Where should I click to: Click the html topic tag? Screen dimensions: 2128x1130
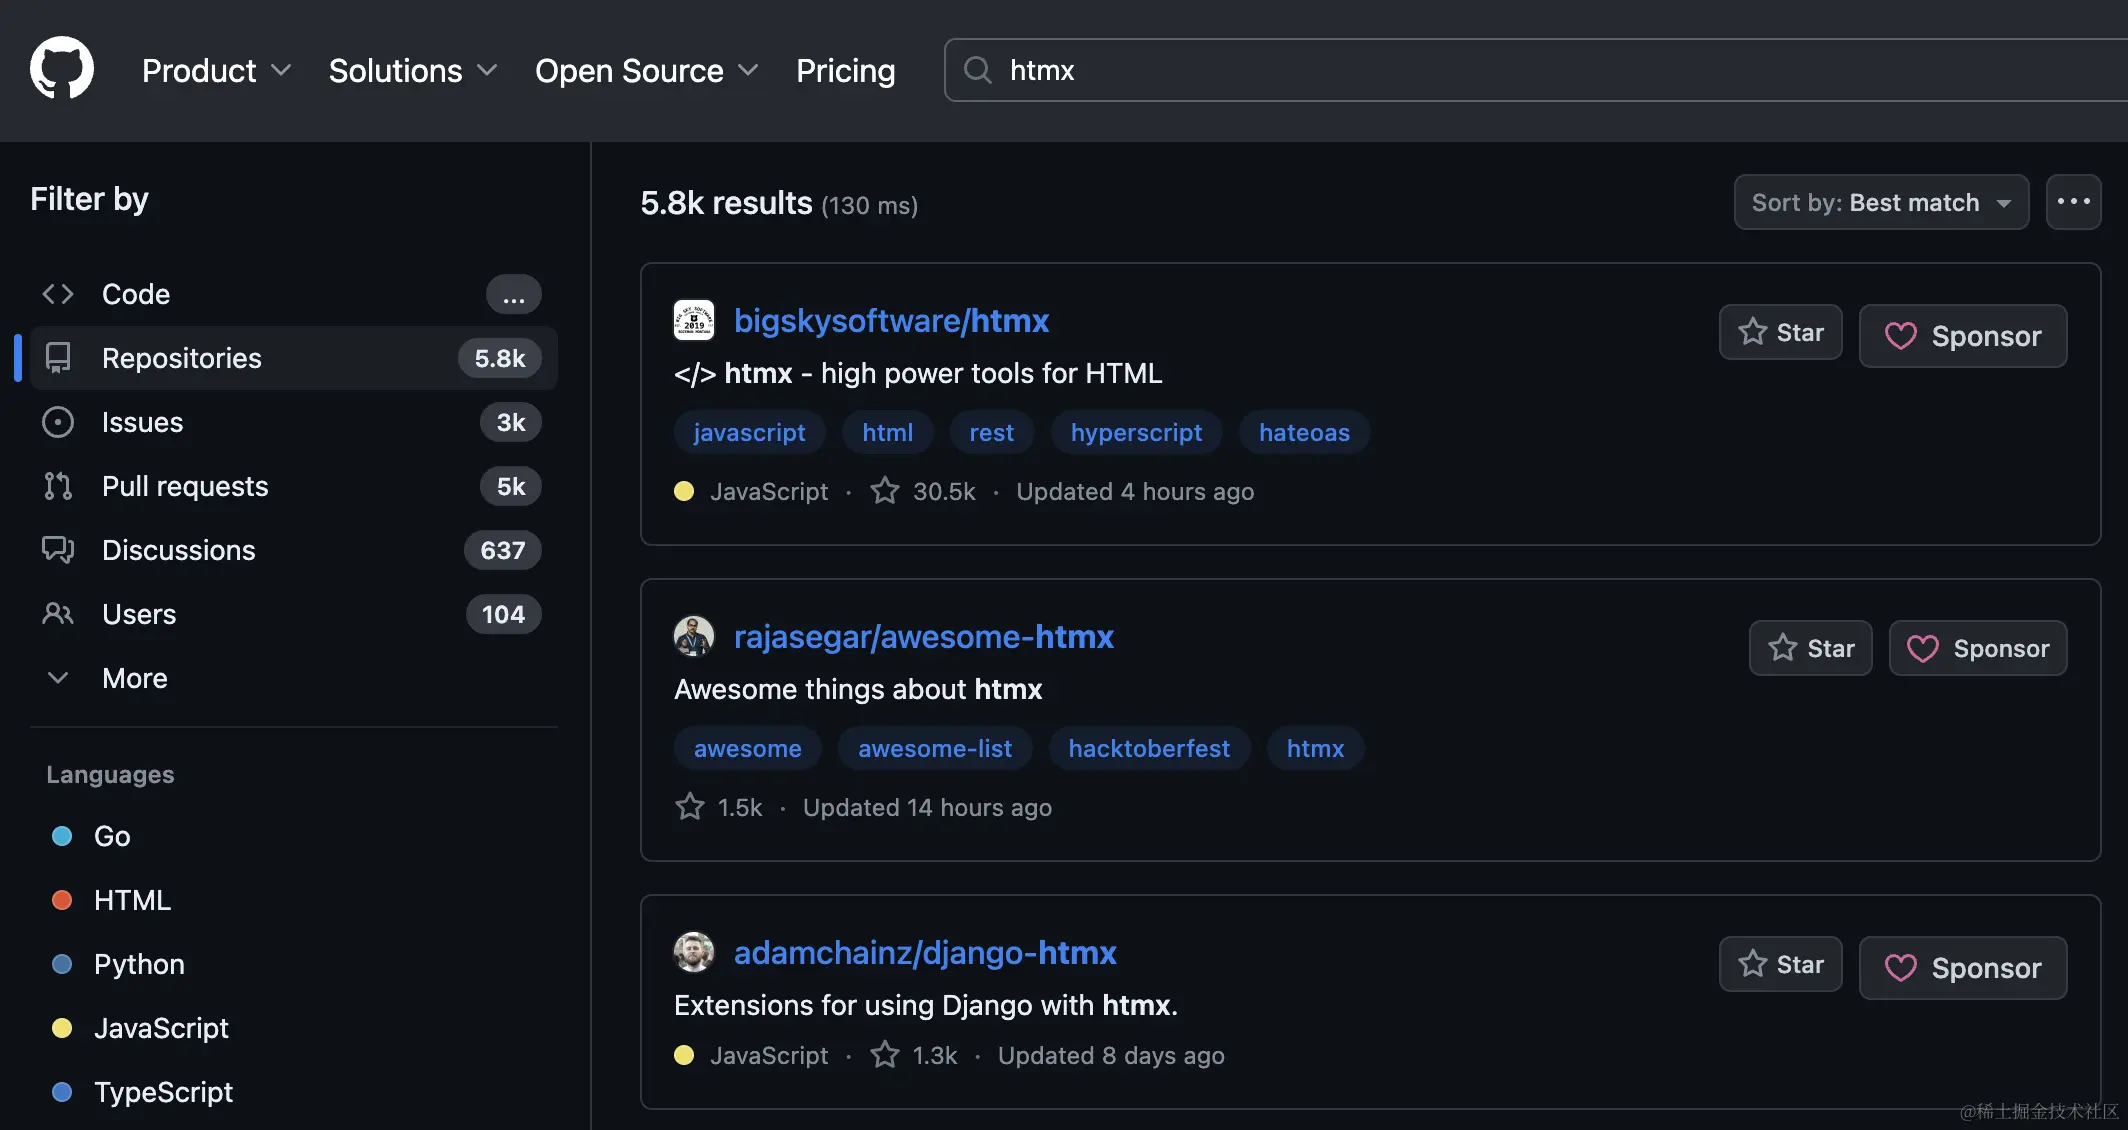point(888,432)
